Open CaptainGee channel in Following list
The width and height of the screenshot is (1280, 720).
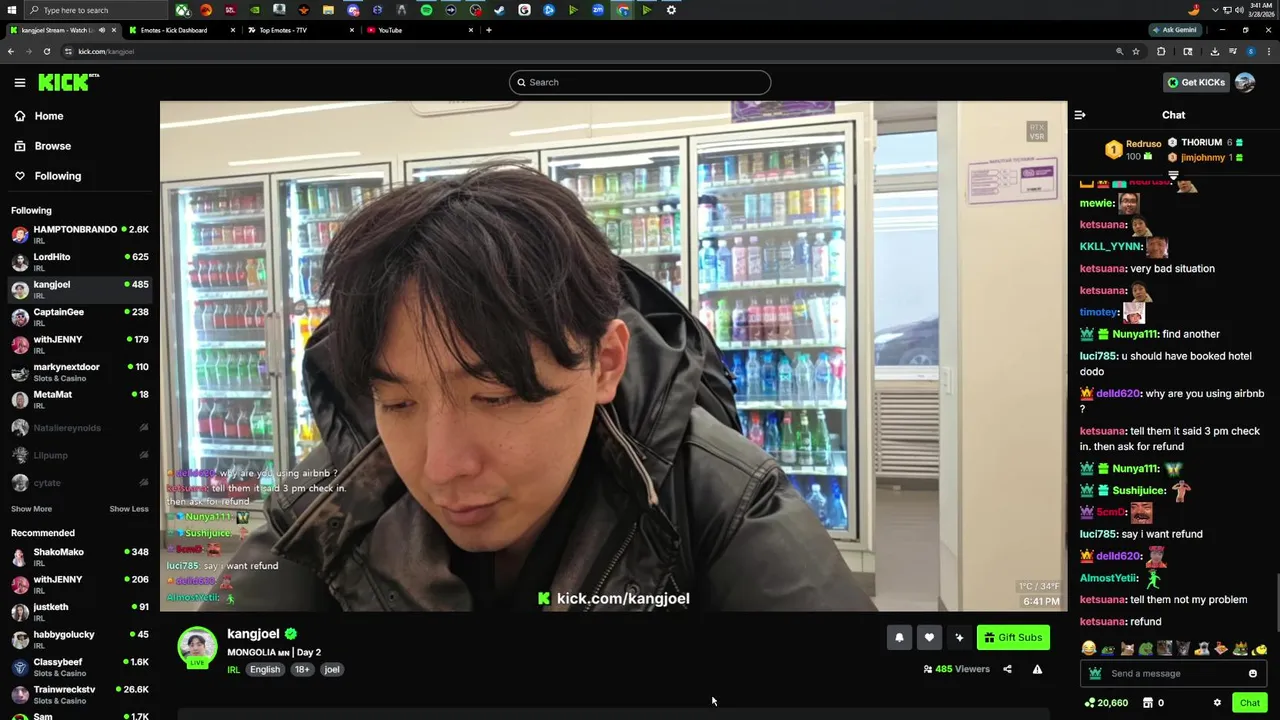coord(80,317)
